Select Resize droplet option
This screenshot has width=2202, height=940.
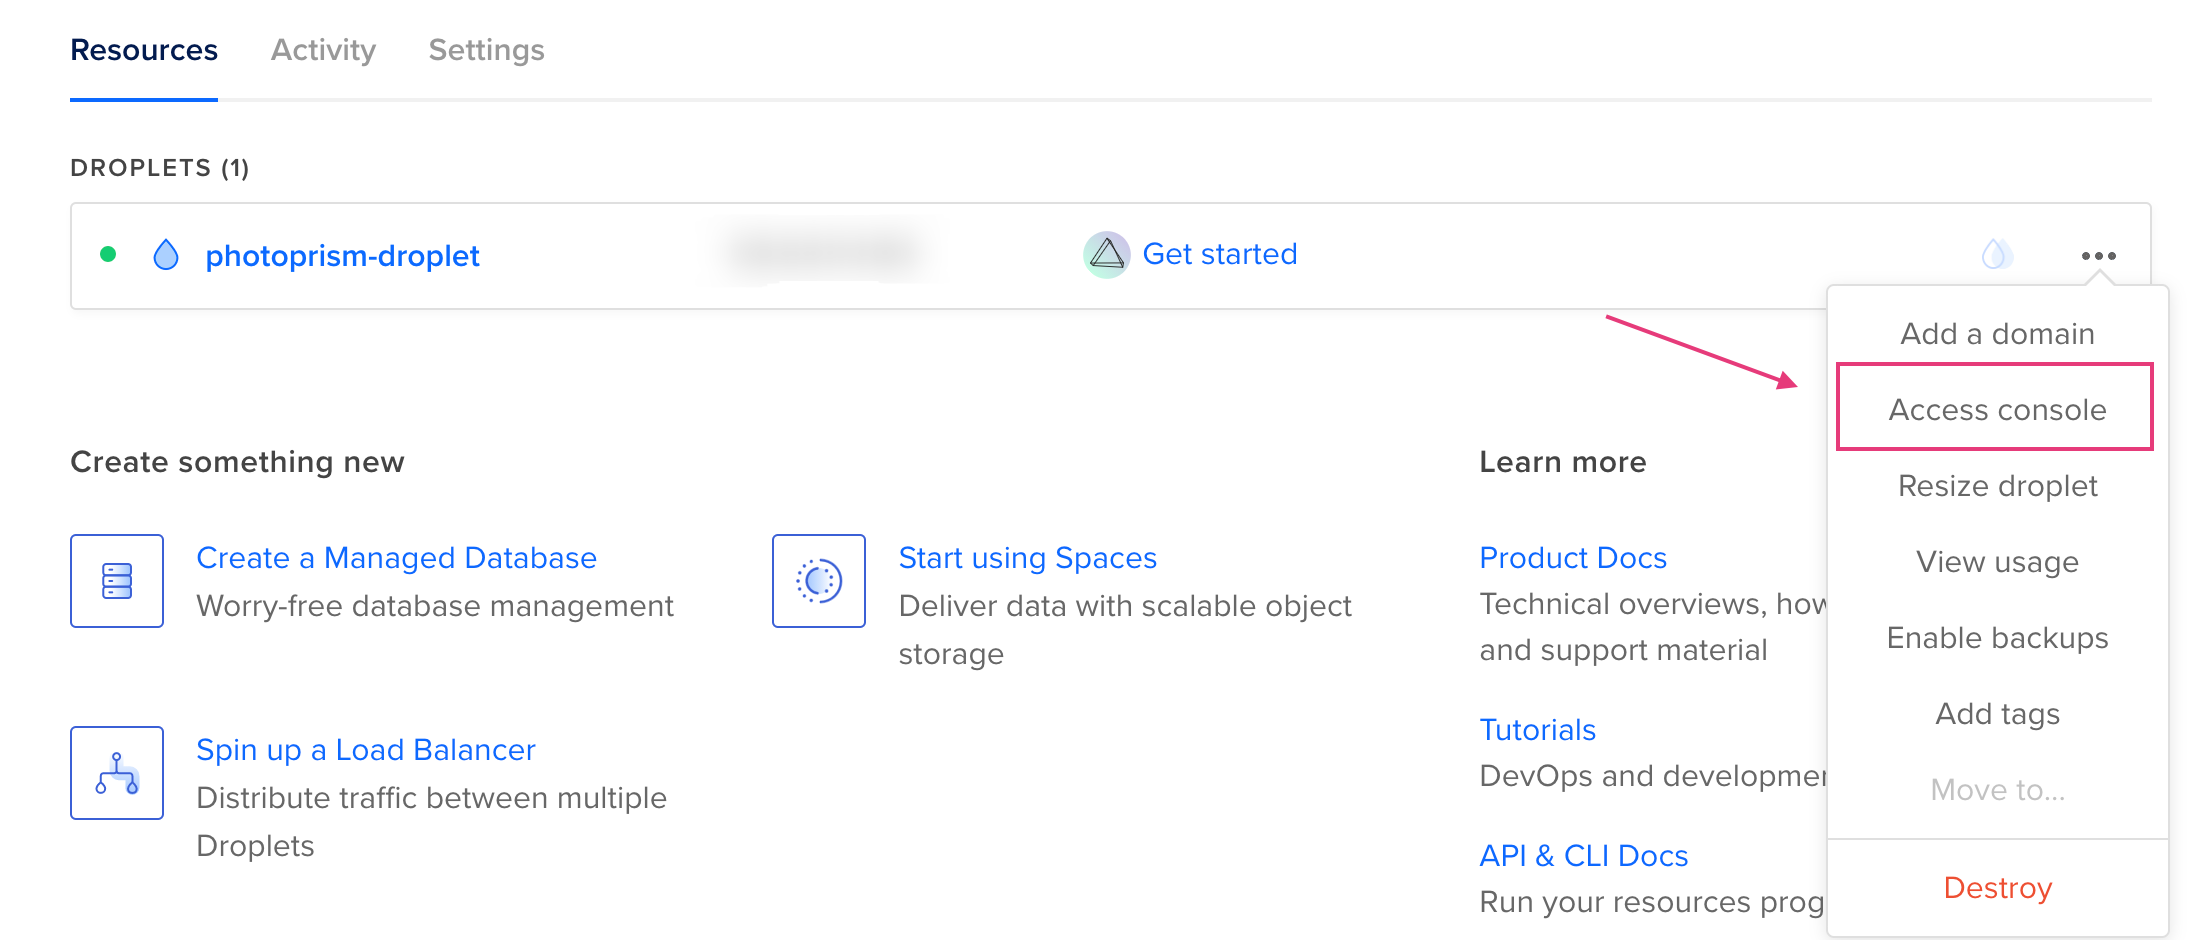(x=1997, y=486)
